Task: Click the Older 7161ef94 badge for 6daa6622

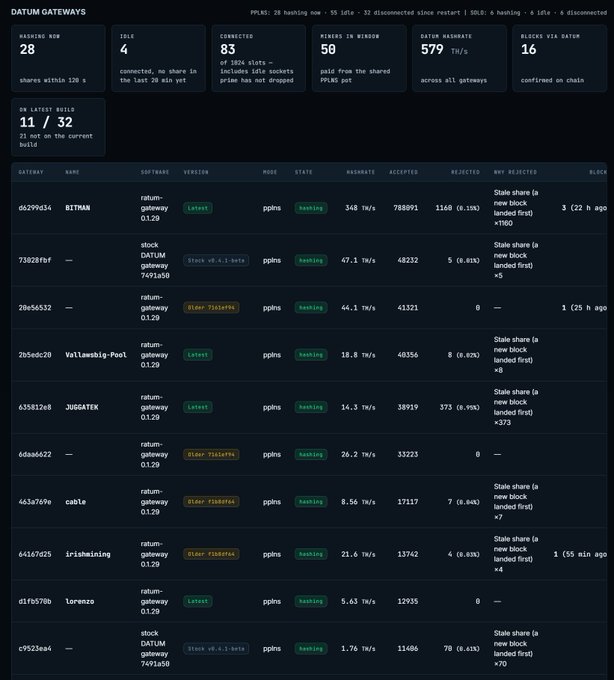Action: [211, 455]
